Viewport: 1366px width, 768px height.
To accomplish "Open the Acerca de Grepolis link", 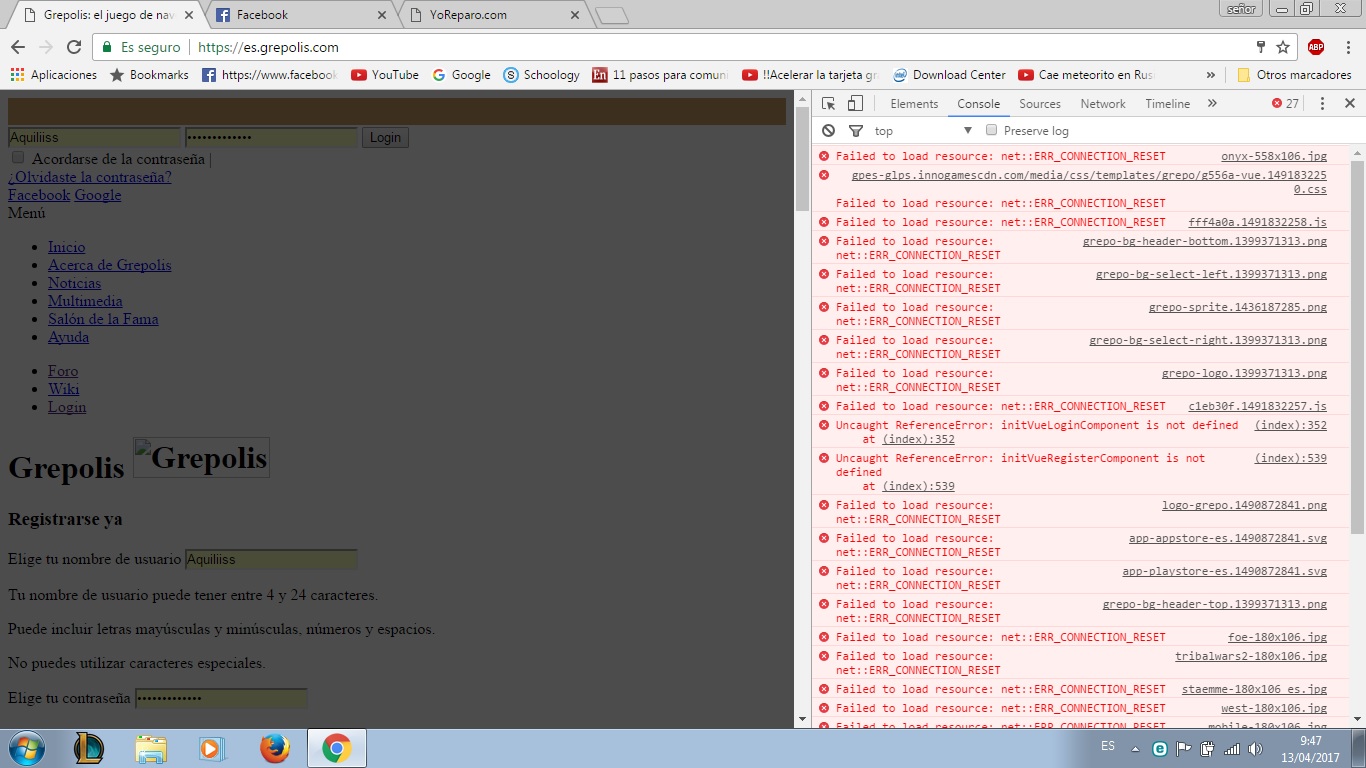I will (x=110, y=265).
